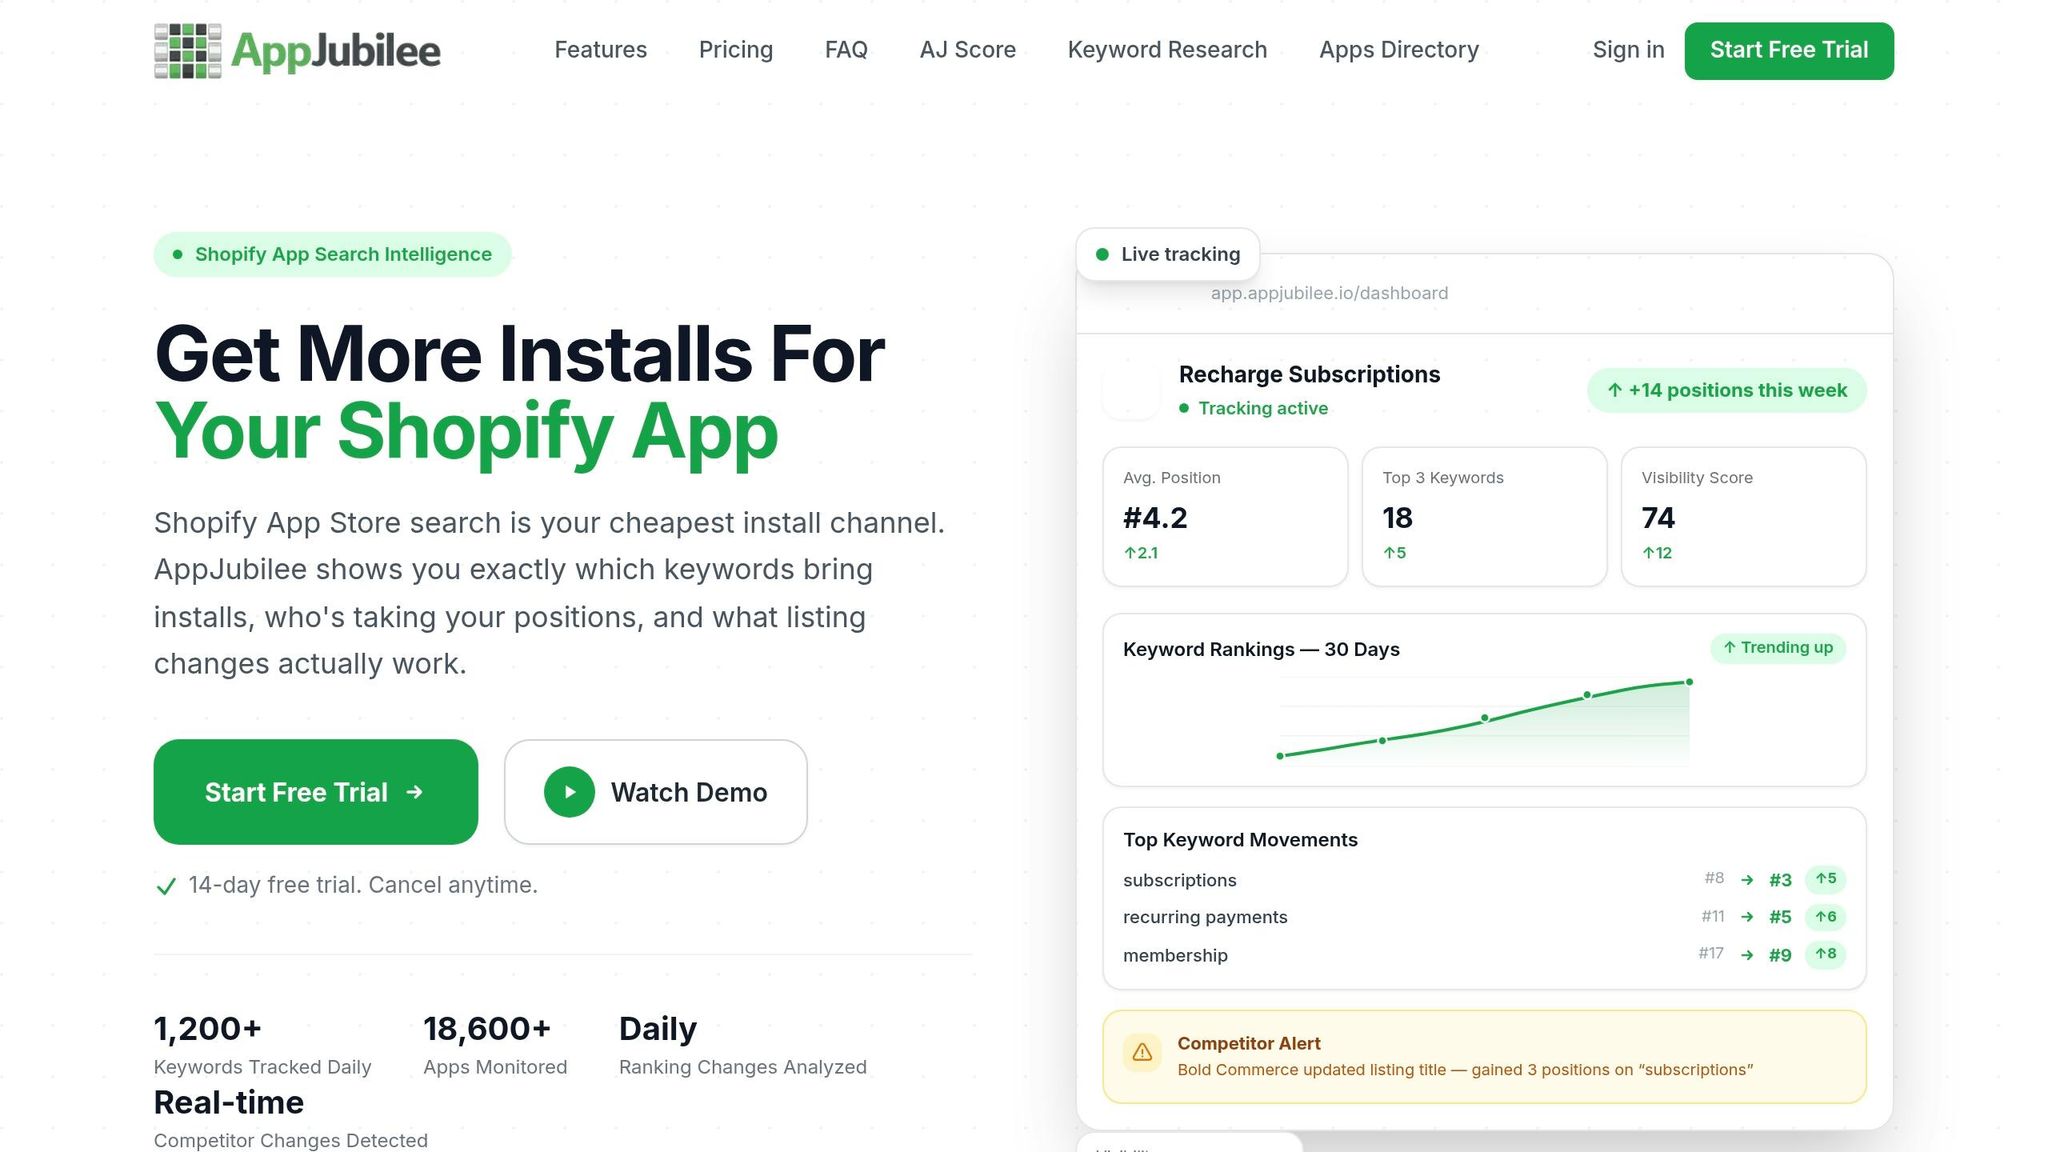Image resolution: width=2048 pixels, height=1152 pixels.
Task: Click the Watch Demo button
Action: pos(655,792)
